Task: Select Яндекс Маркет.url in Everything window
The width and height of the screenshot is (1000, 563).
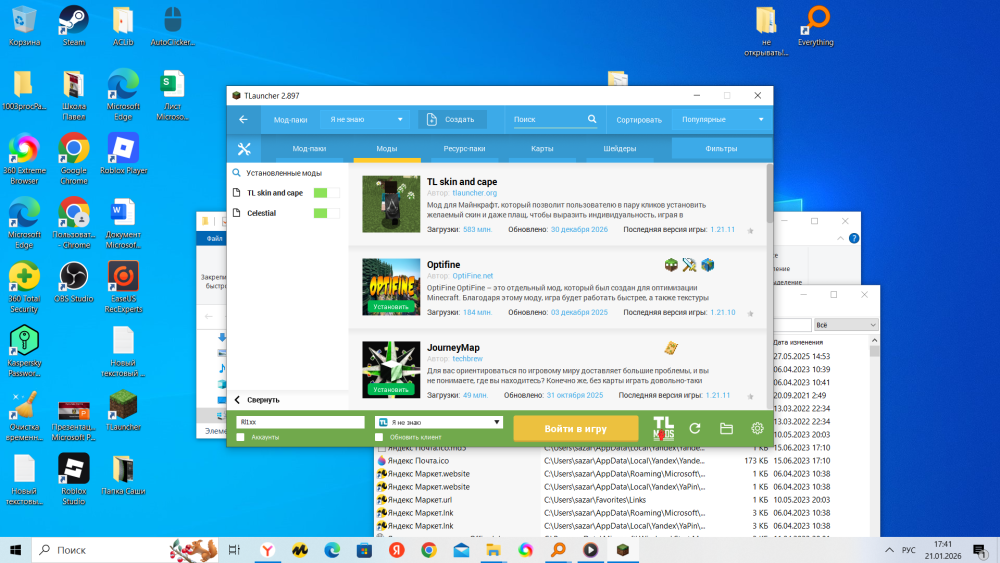Action: point(420,500)
